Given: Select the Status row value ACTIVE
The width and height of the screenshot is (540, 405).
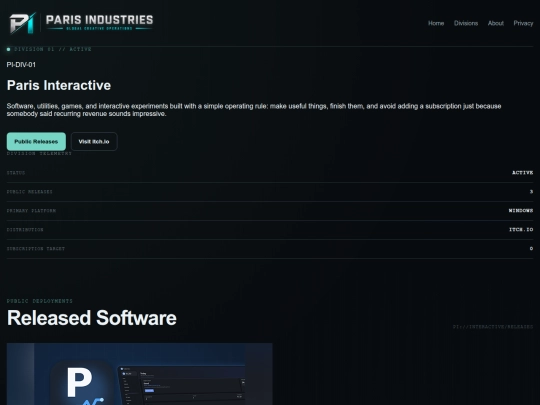Looking at the screenshot, I should coord(522,173).
